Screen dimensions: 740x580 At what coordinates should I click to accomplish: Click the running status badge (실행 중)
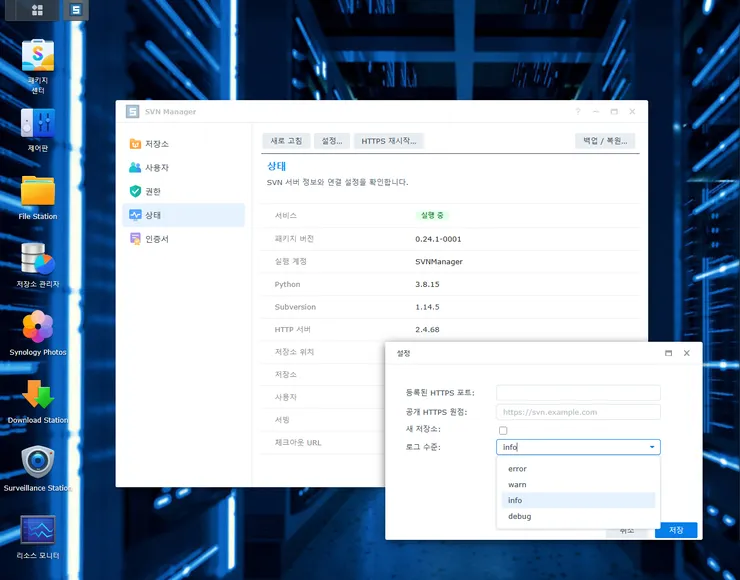click(x=432, y=215)
